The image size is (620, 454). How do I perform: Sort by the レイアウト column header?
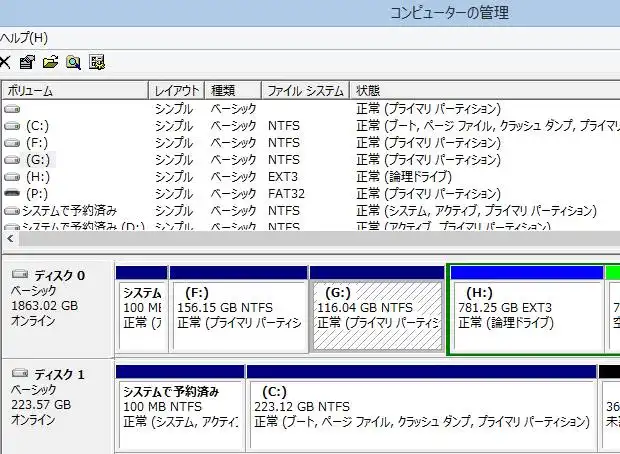pos(176,91)
